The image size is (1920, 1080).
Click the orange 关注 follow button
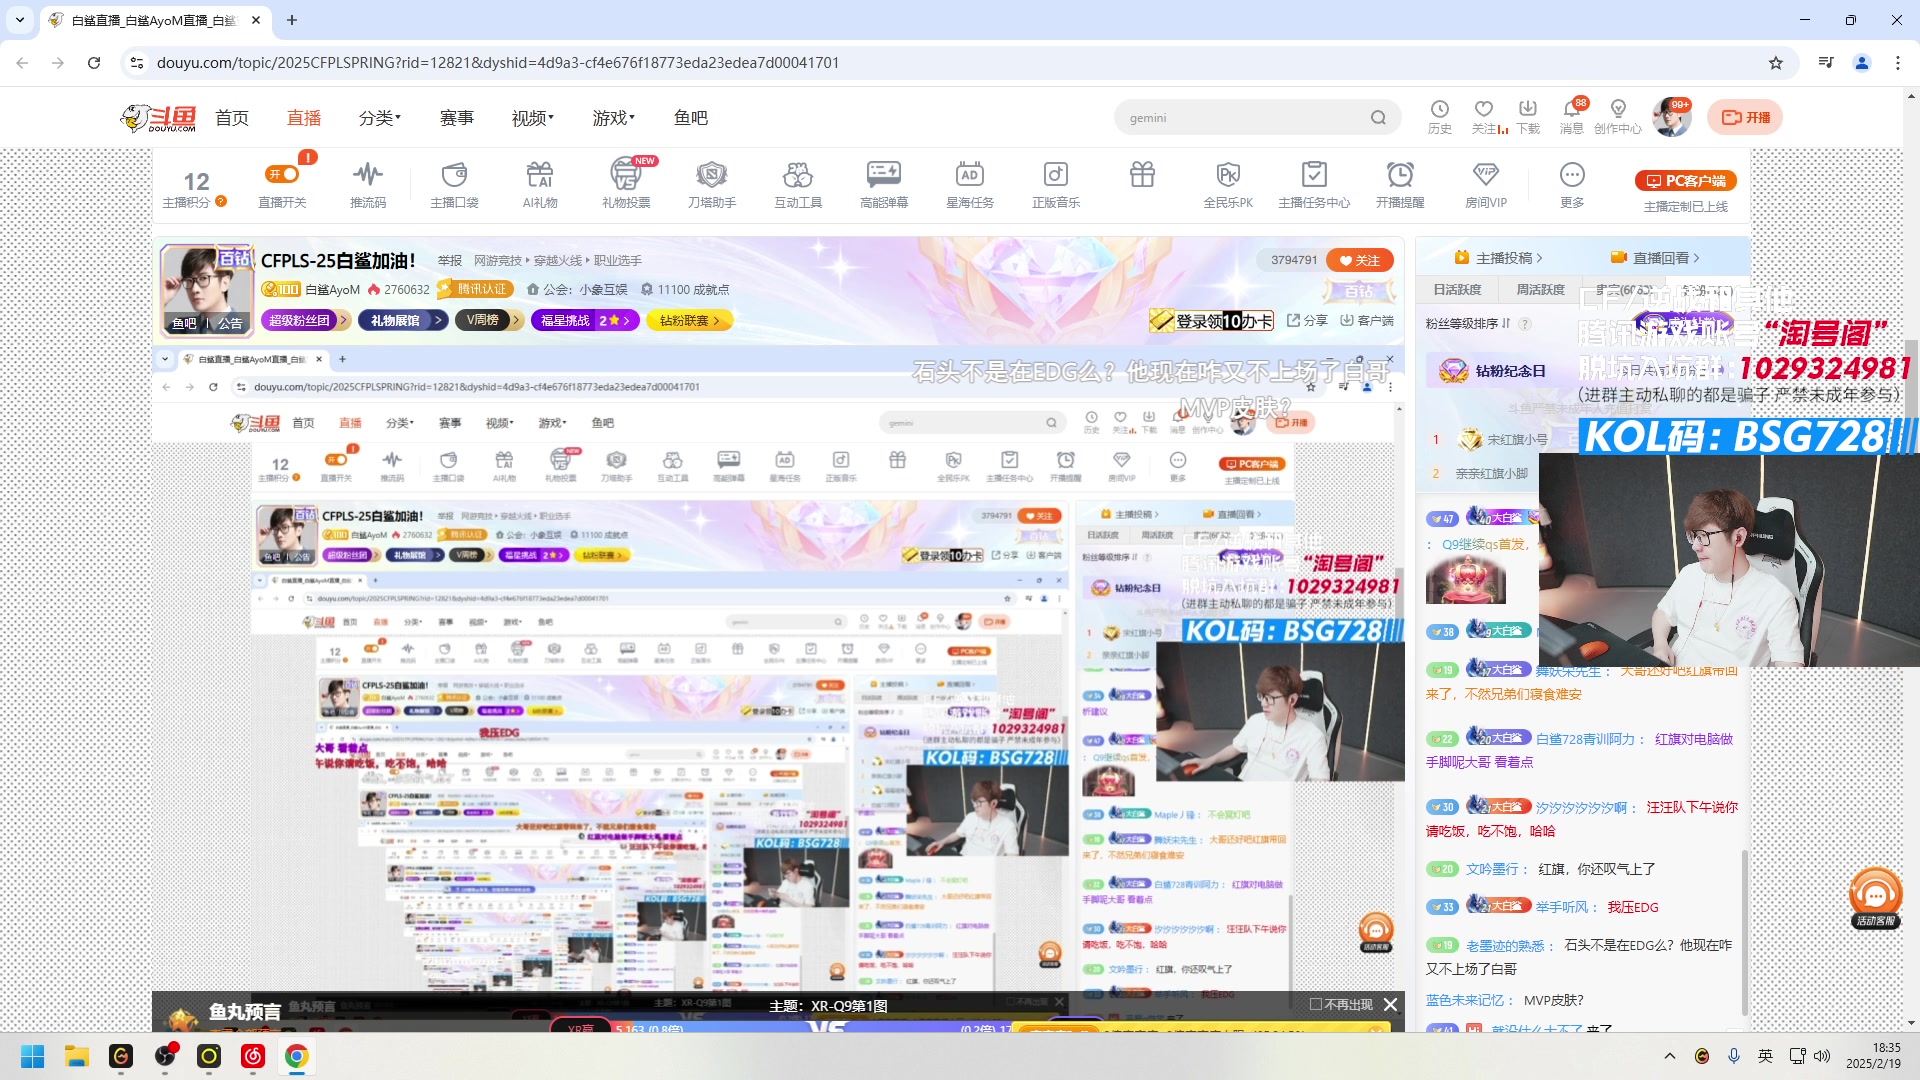pyautogui.click(x=1360, y=260)
